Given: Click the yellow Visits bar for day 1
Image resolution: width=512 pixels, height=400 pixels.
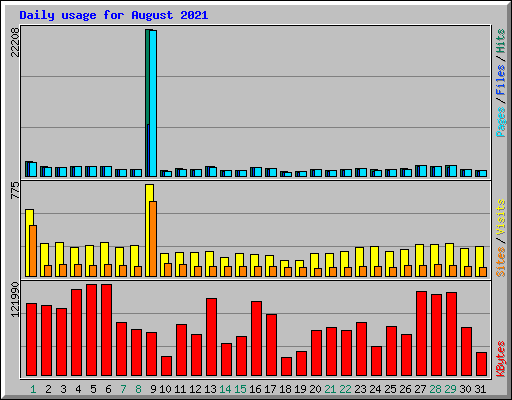Looking at the screenshot, I should [x=29, y=243].
